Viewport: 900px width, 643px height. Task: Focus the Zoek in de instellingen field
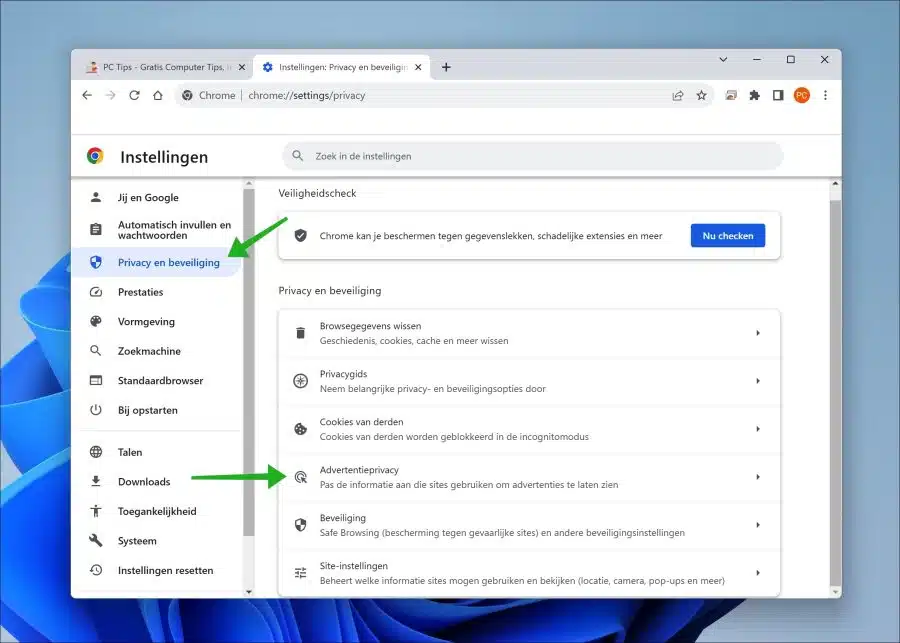pos(532,156)
